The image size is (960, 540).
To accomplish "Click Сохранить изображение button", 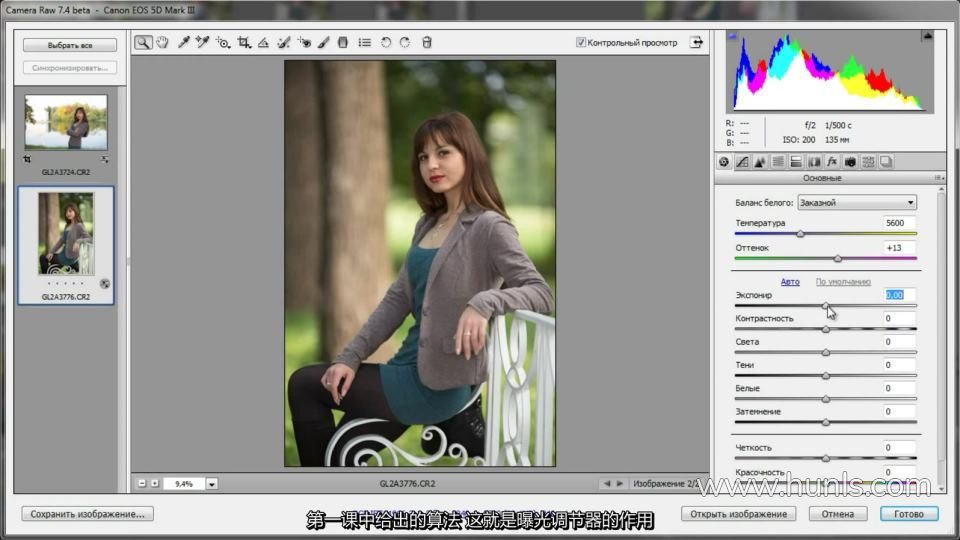I will [88, 514].
